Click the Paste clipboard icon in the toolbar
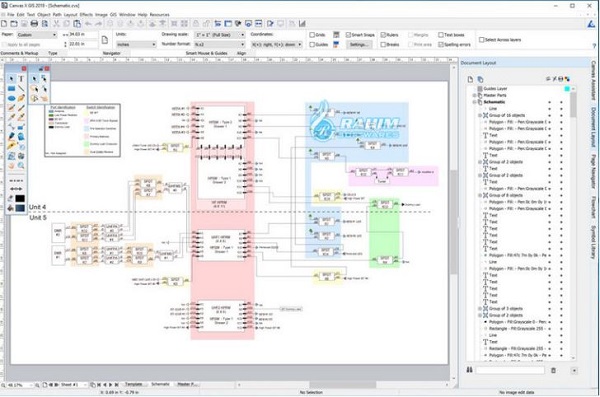600x397 pixels. click(x=77, y=24)
